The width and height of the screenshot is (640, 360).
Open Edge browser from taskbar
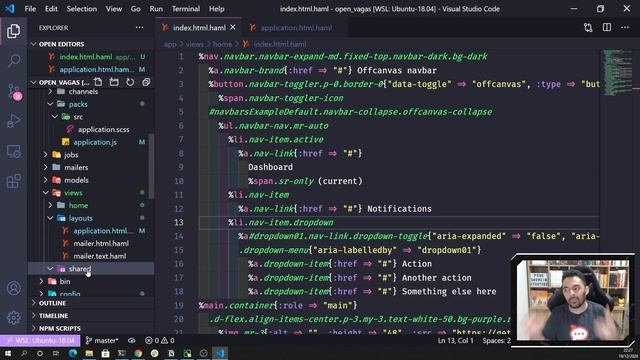coord(73,353)
